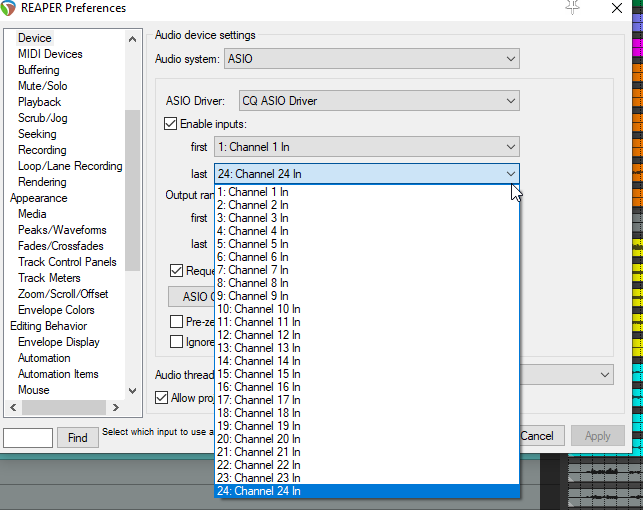
Task: Pick '20: Channel 20 In' option
Action: (x=367, y=439)
